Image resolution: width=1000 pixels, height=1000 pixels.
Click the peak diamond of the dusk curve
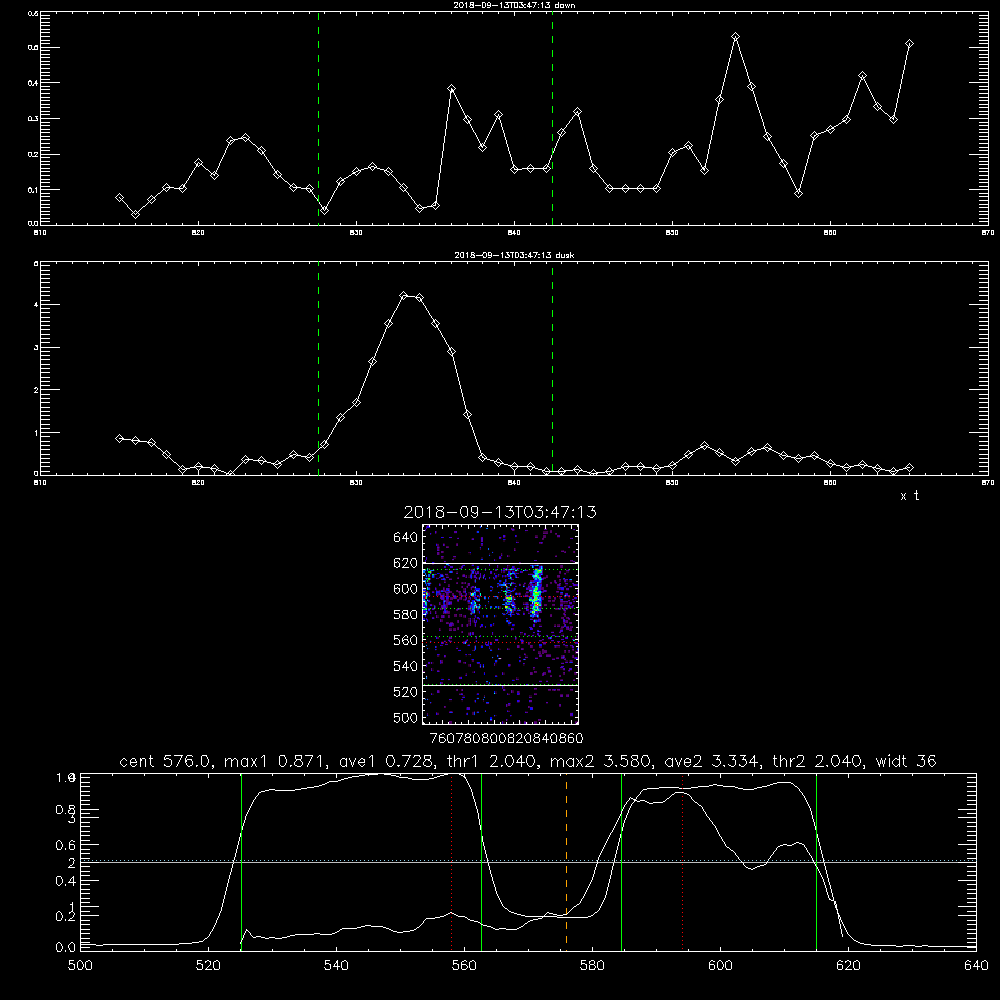[404, 295]
